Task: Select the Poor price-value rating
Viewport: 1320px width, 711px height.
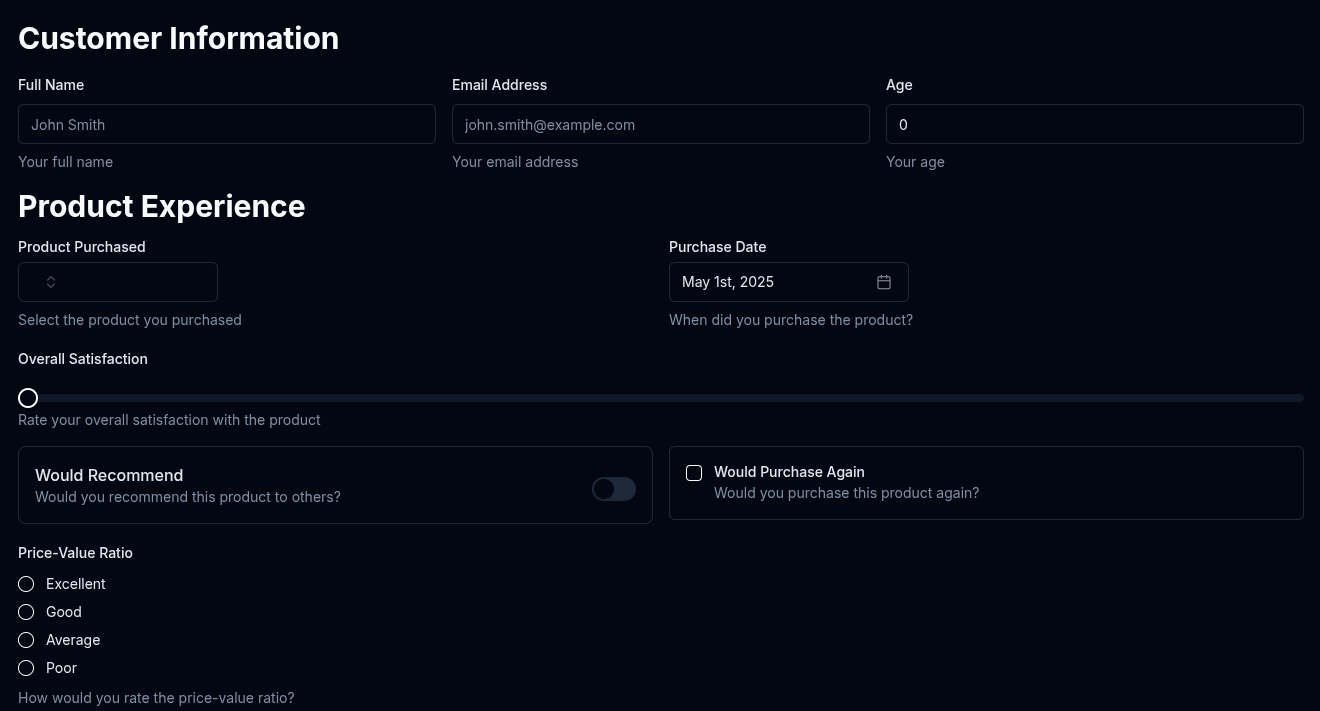Action: [26, 668]
